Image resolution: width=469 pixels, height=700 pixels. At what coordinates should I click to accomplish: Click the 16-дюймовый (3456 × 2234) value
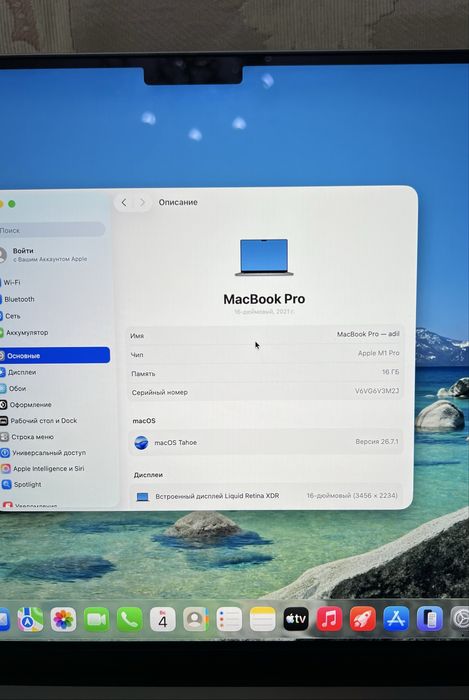pyautogui.click(x=352, y=496)
